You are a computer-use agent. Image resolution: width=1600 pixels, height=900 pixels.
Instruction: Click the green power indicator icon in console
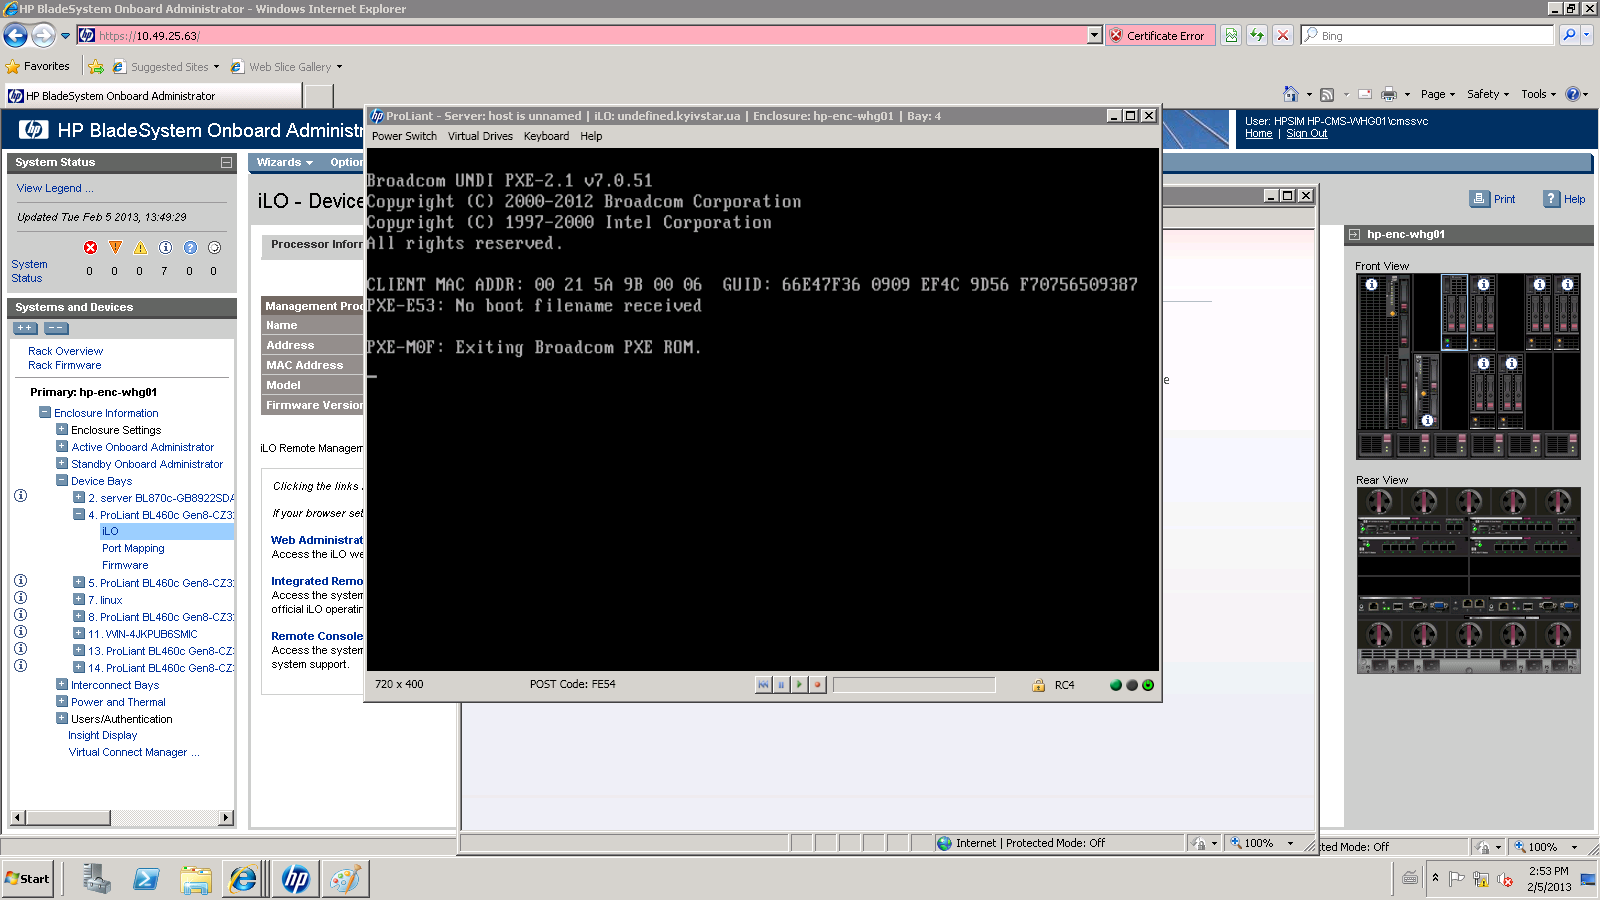pyautogui.click(x=1148, y=685)
